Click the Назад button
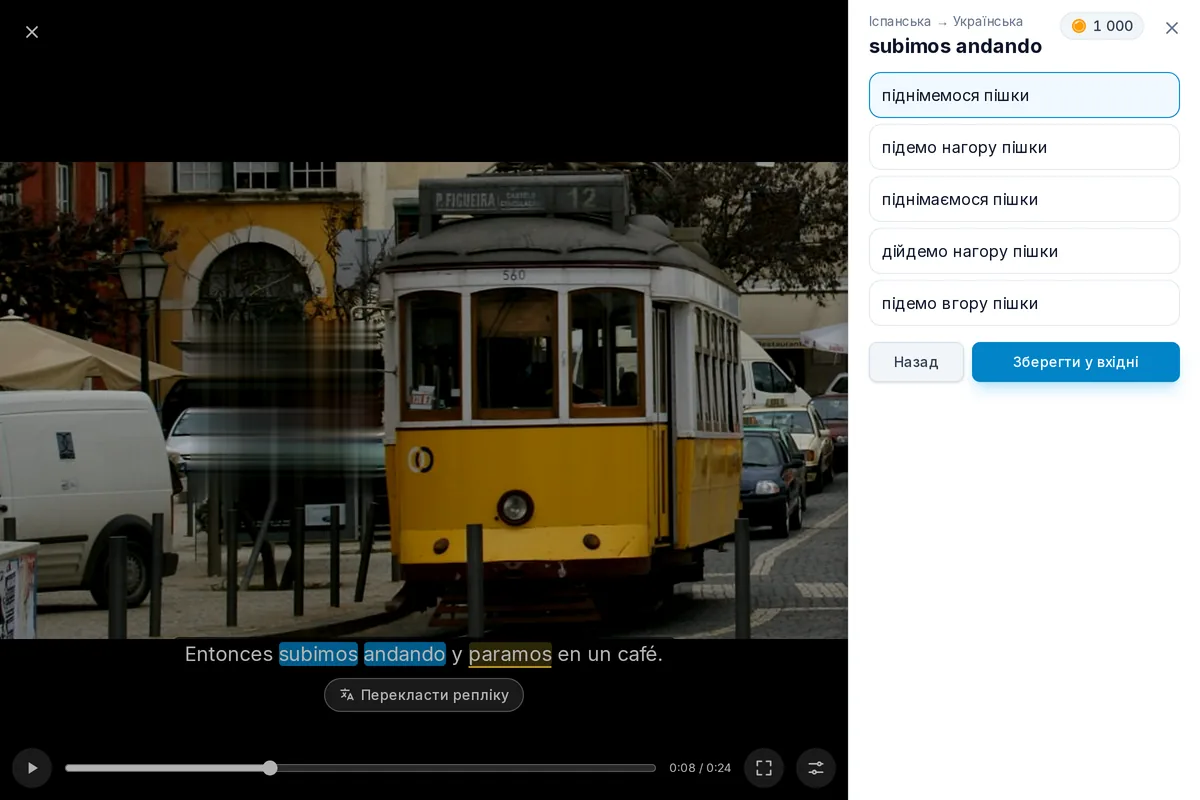 click(x=916, y=362)
